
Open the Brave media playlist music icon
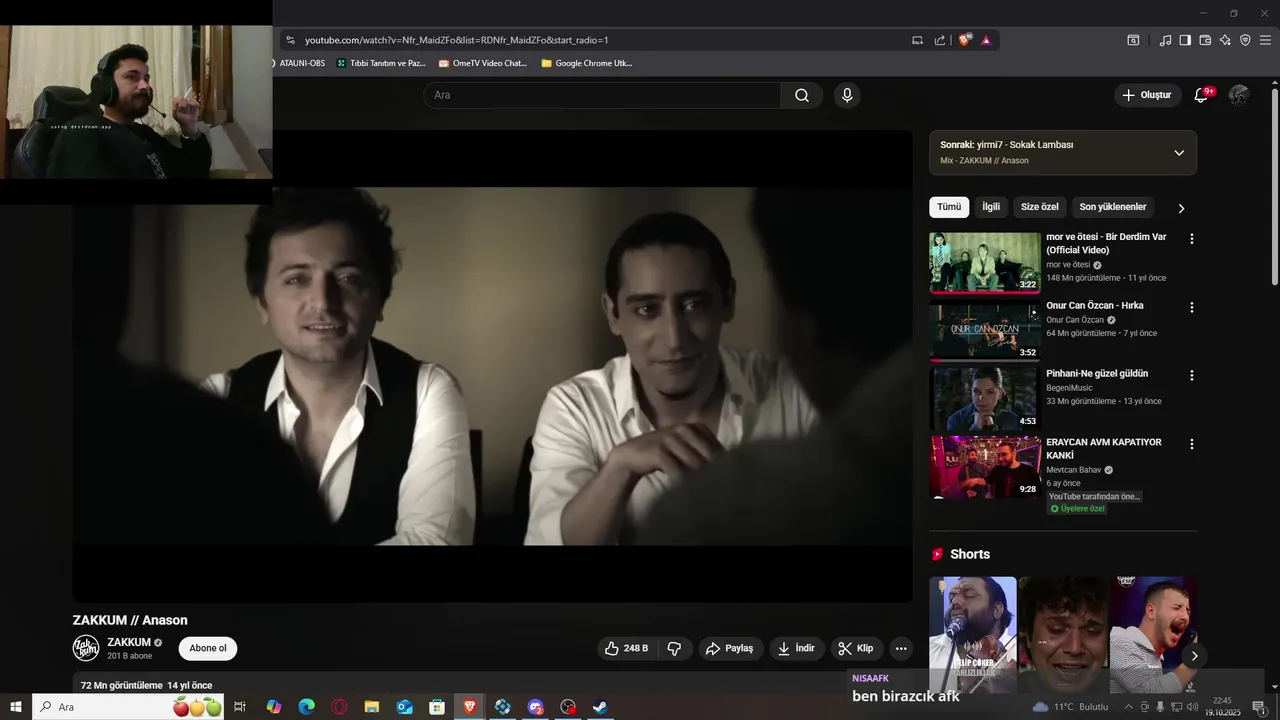point(1165,40)
